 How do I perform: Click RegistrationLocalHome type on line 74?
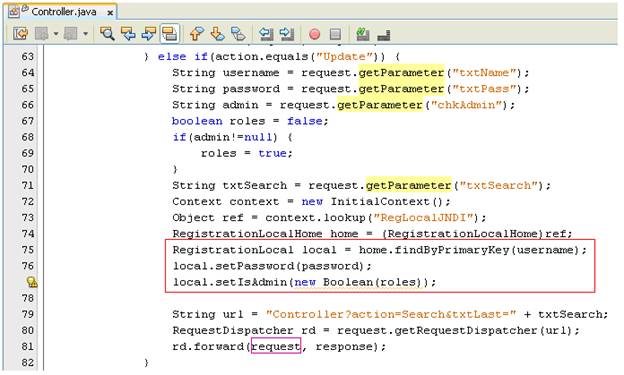point(247,234)
